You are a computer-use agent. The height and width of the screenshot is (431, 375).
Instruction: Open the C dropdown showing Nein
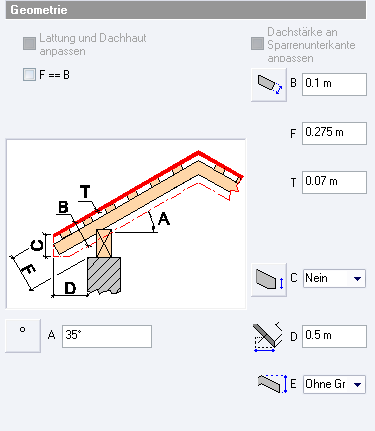tap(334, 278)
